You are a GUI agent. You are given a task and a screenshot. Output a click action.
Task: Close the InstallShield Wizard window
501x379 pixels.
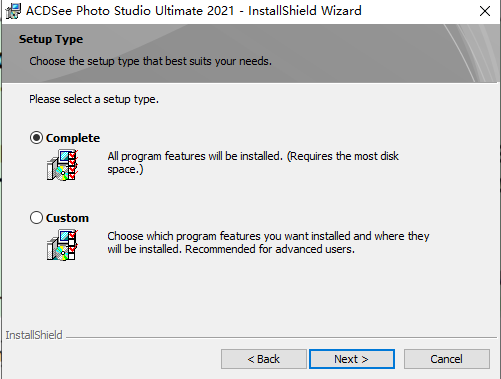(x=485, y=11)
